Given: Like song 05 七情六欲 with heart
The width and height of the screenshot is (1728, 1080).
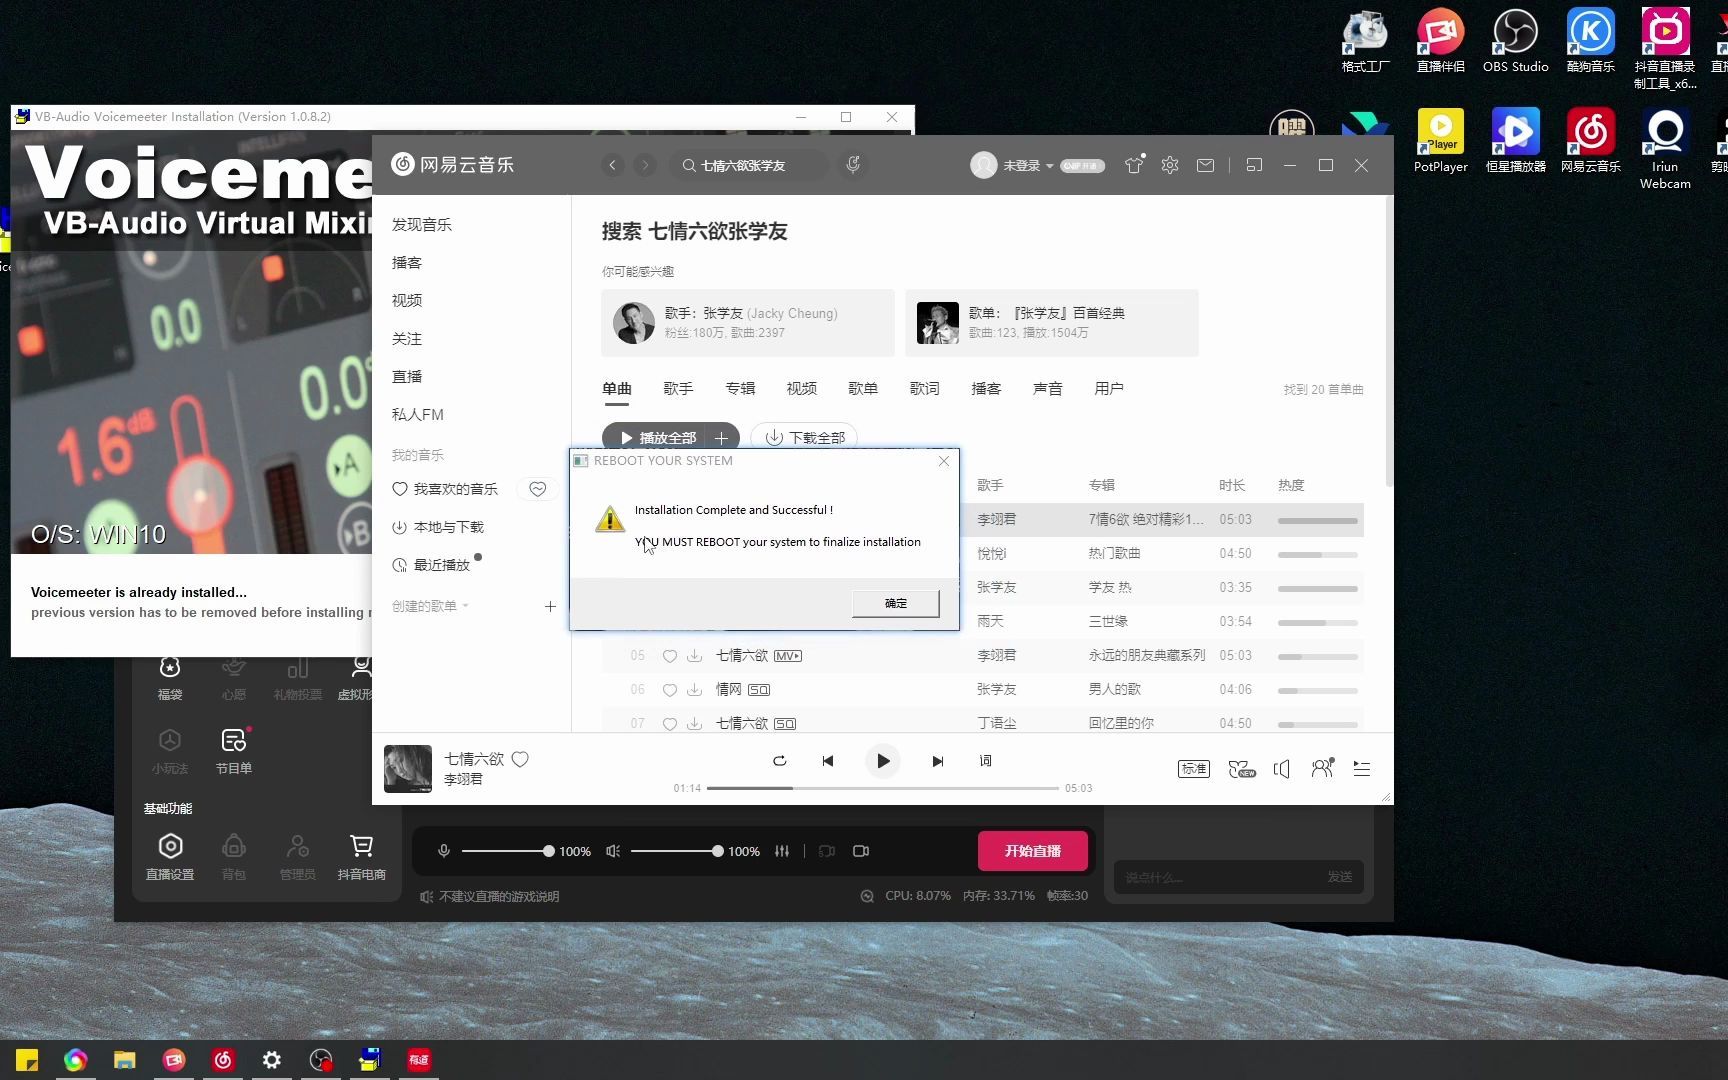Looking at the screenshot, I should pyautogui.click(x=670, y=656).
